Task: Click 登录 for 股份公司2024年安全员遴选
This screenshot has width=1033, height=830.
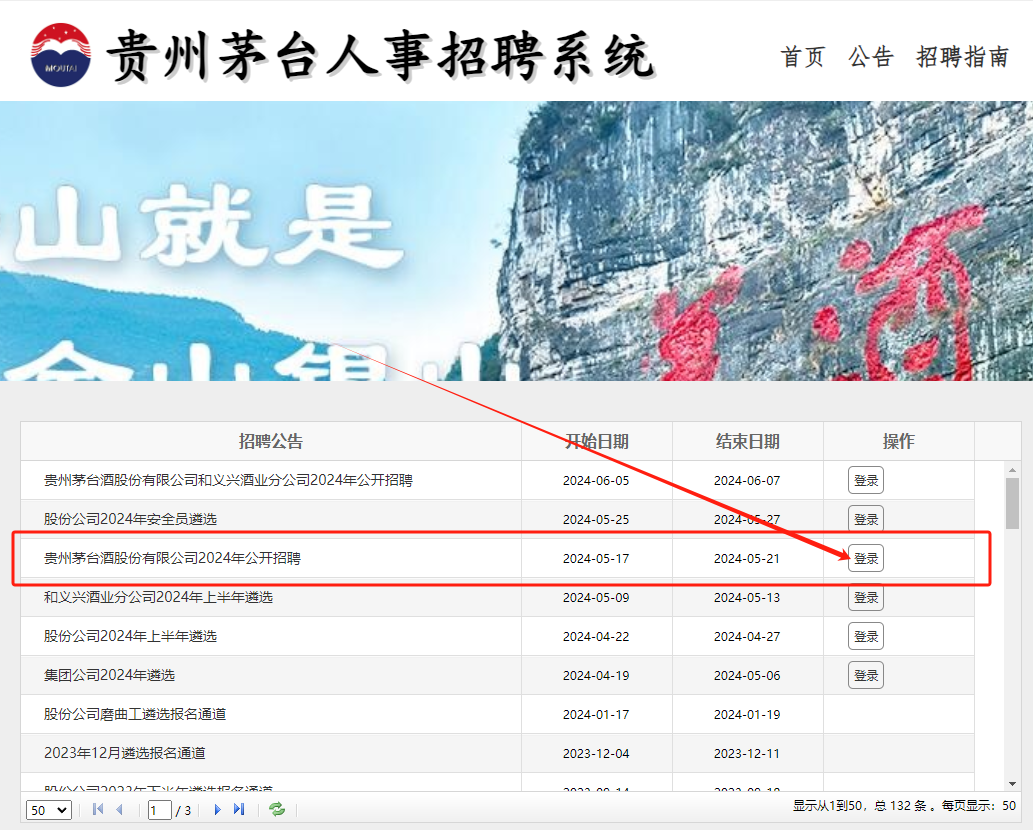Action: [x=865, y=519]
